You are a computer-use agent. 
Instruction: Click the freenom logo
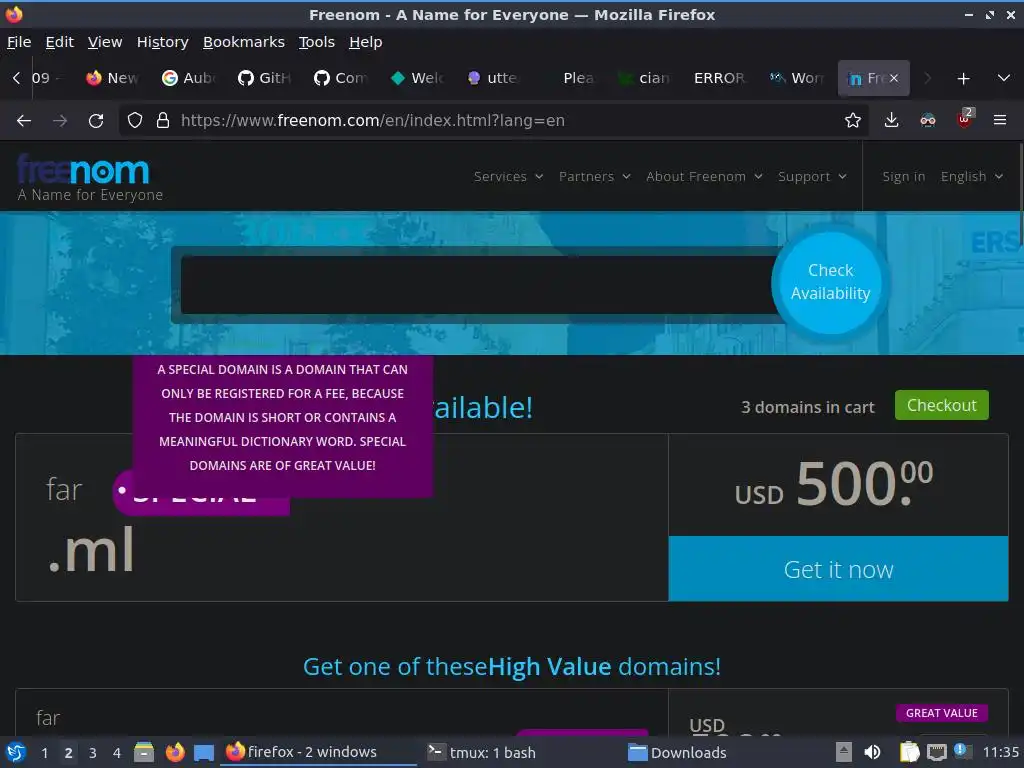[83, 170]
